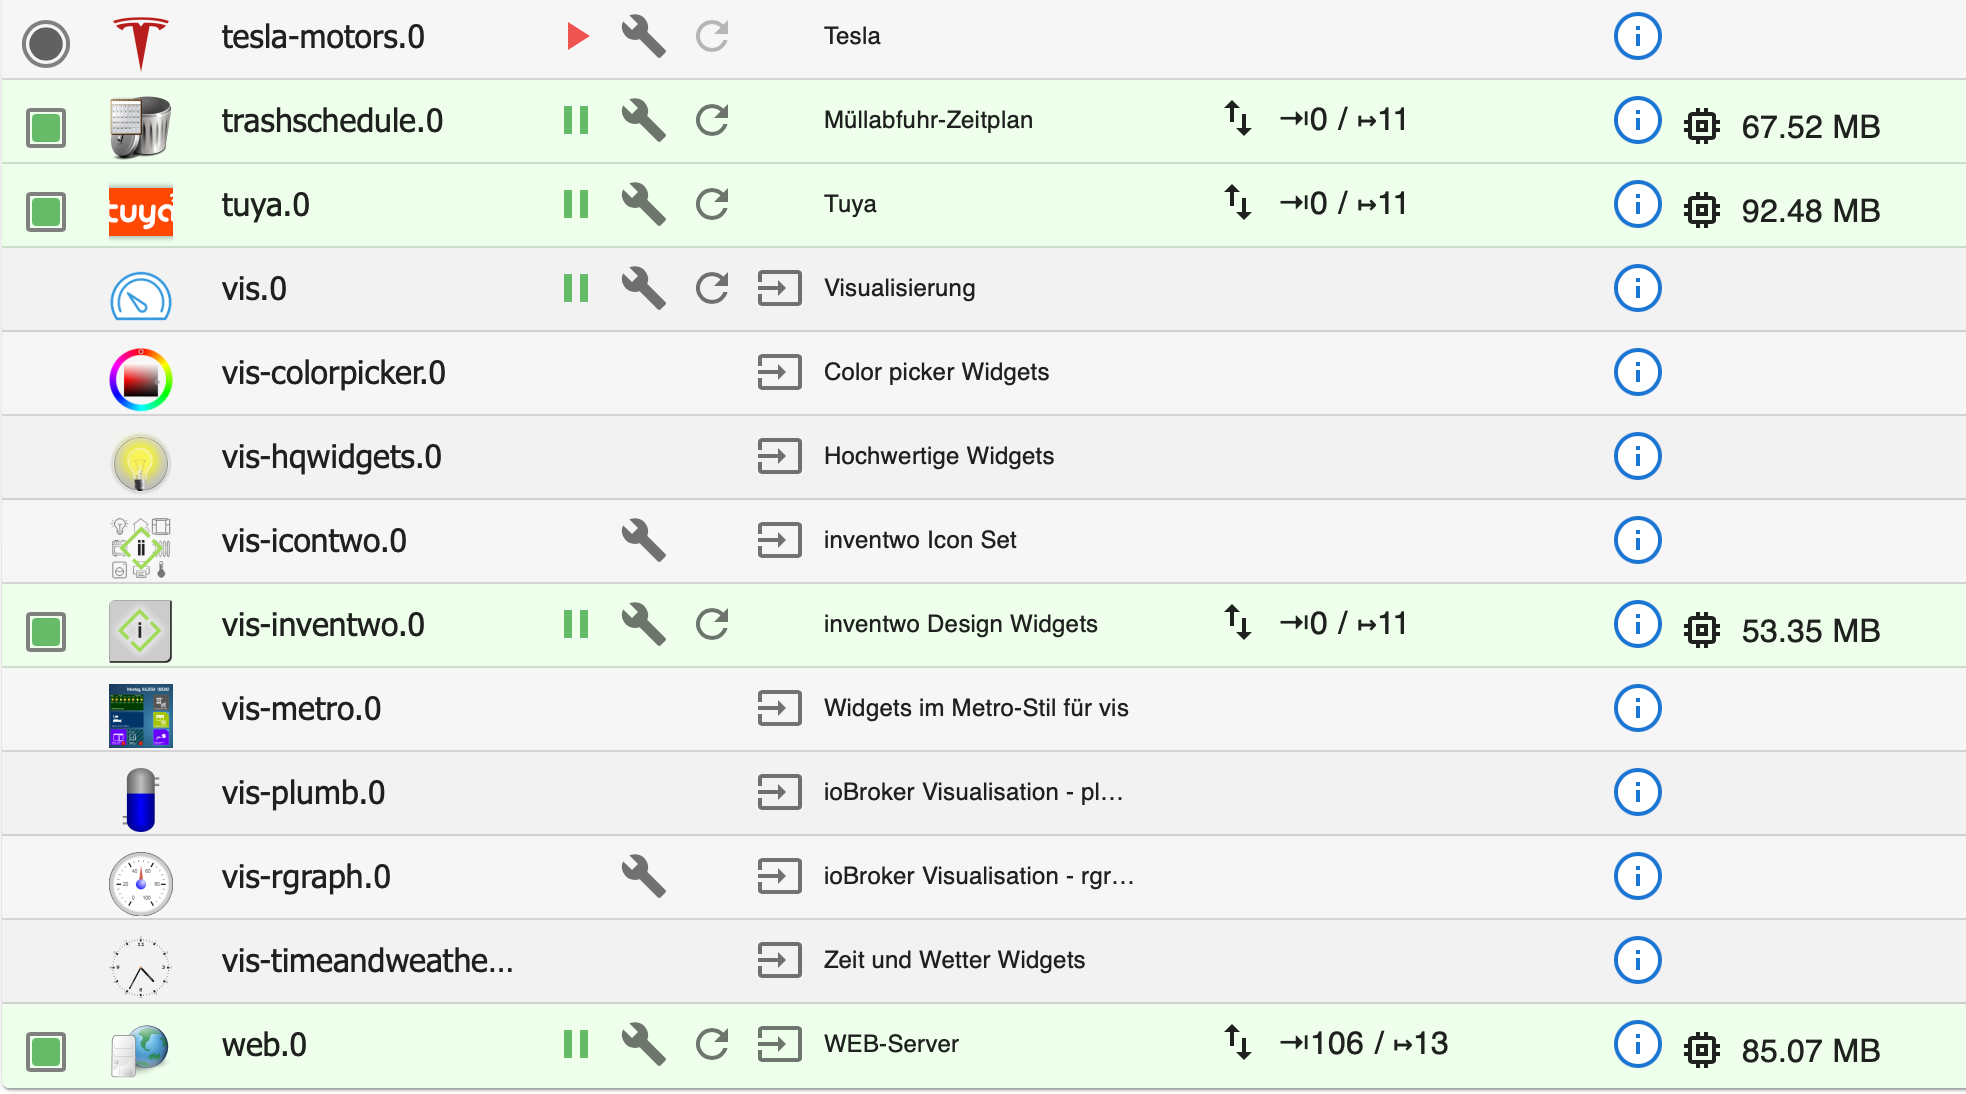Click trashschedule.0 memory usage 67.52 MB
The width and height of the screenshot is (1966, 1094).
1810,128
